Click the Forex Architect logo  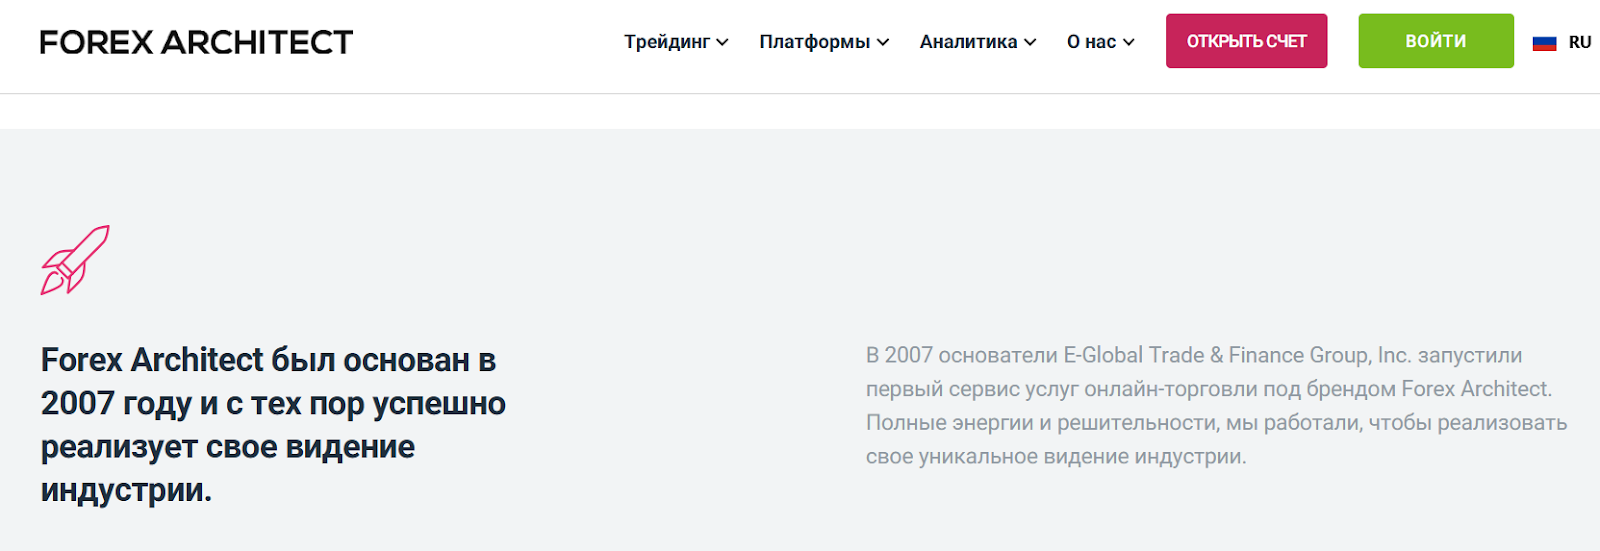click(196, 42)
